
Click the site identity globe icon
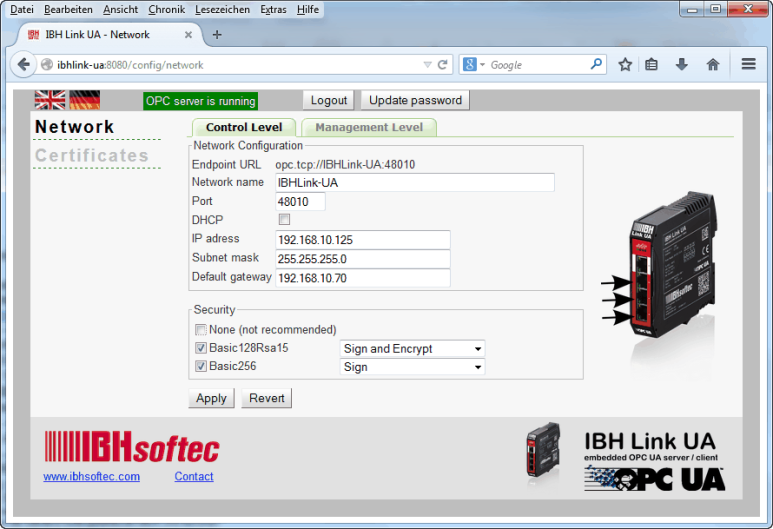[47, 65]
